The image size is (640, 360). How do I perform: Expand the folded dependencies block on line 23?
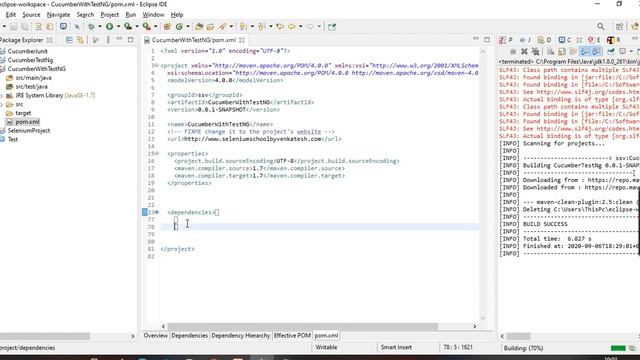(x=157, y=213)
